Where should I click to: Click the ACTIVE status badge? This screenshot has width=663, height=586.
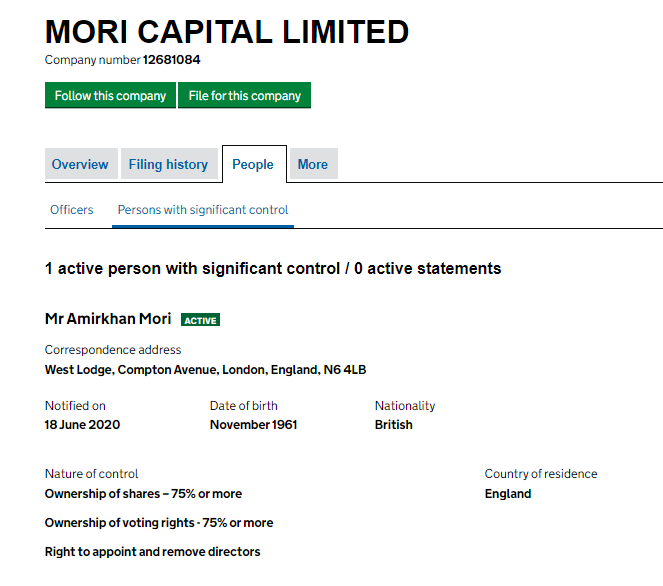coord(200,320)
